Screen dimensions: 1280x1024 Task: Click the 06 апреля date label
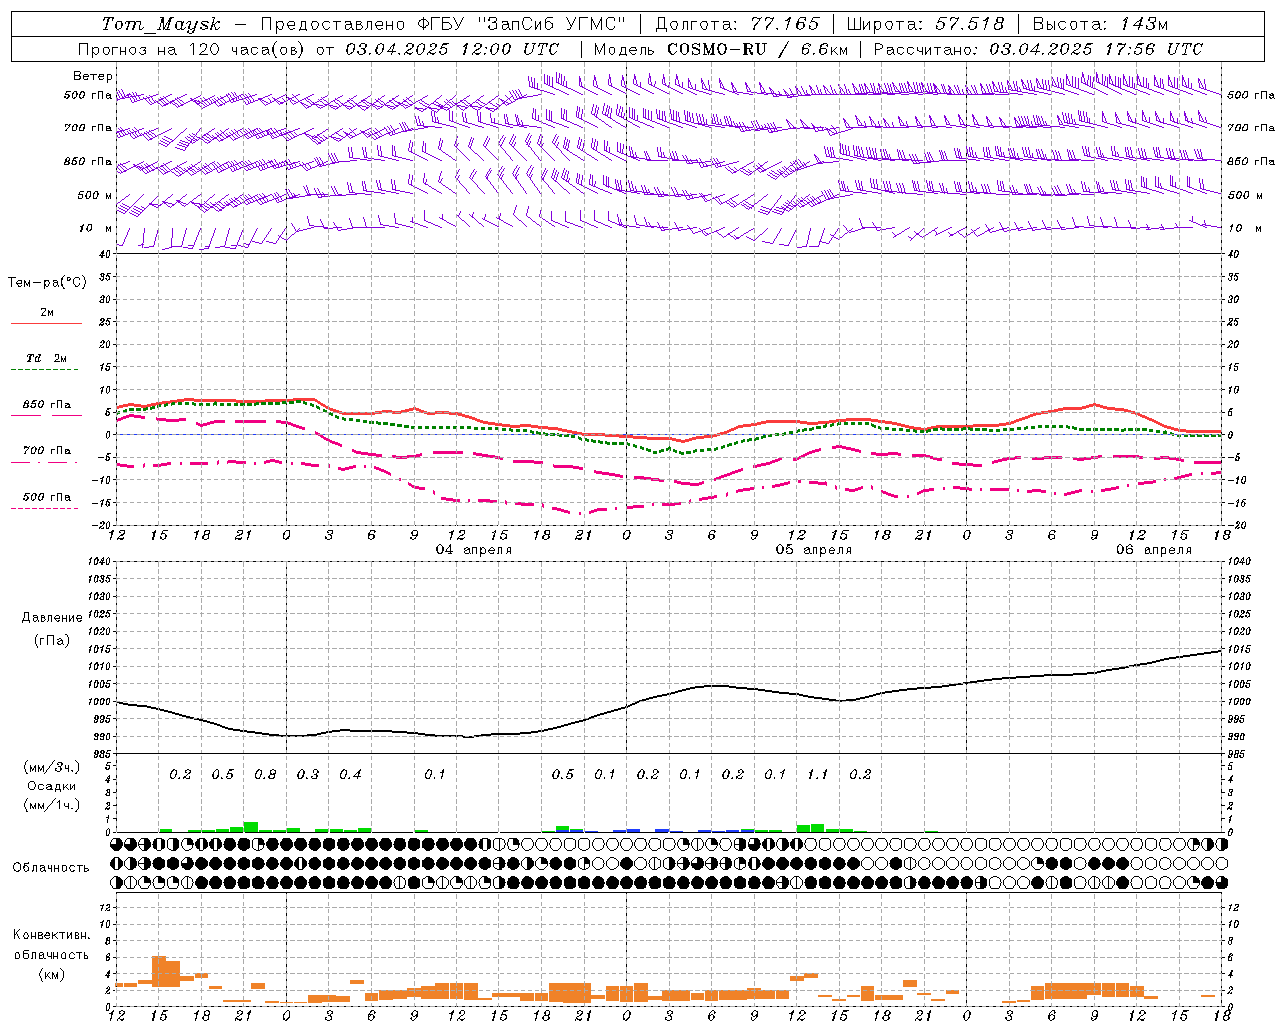pyautogui.click(x=1154, y=550)
